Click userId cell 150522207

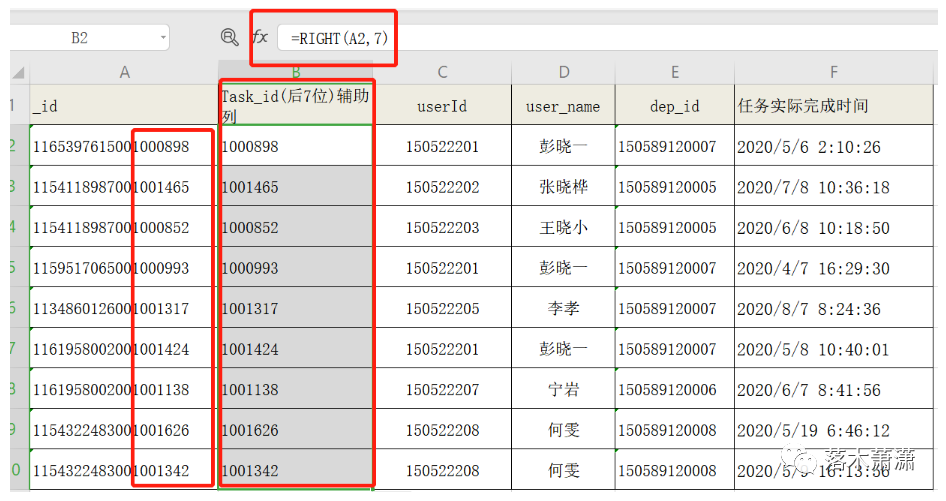(x=442, y=389)
